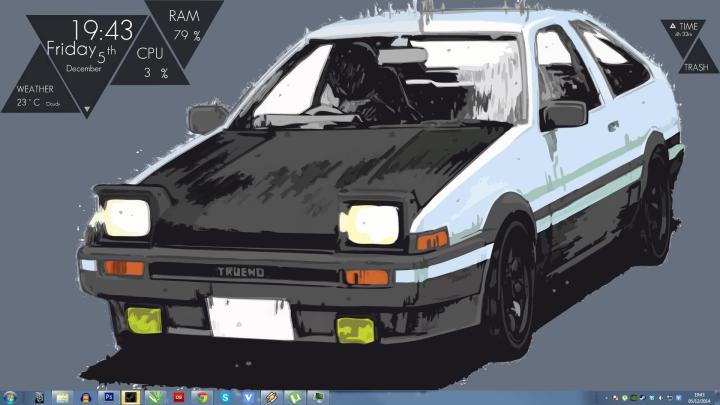Open Steam from the system tray

pyautogui.click(x=642, y=398)
